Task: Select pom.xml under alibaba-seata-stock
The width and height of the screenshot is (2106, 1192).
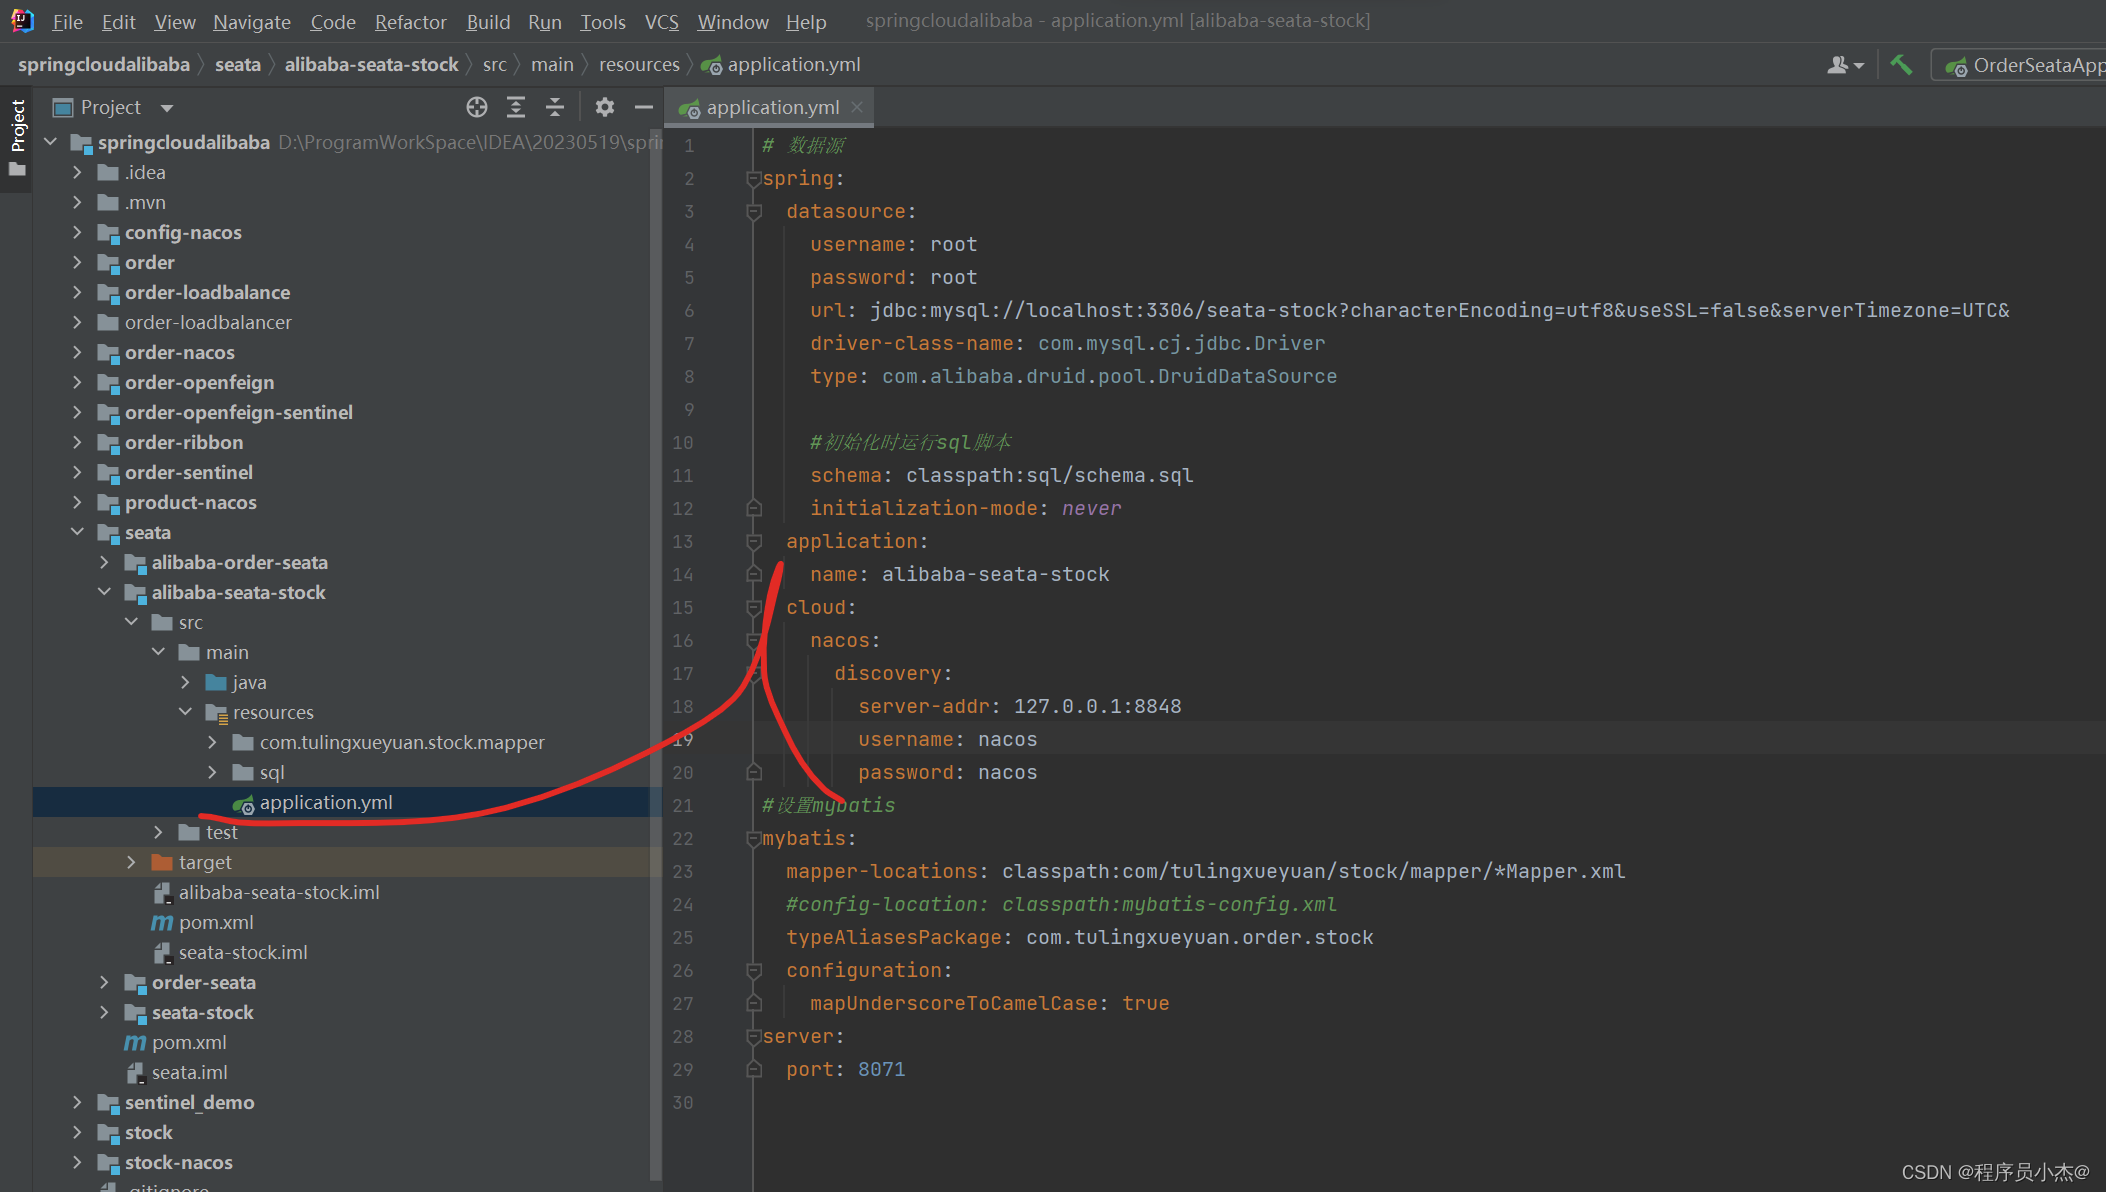Action: (216, 922)
